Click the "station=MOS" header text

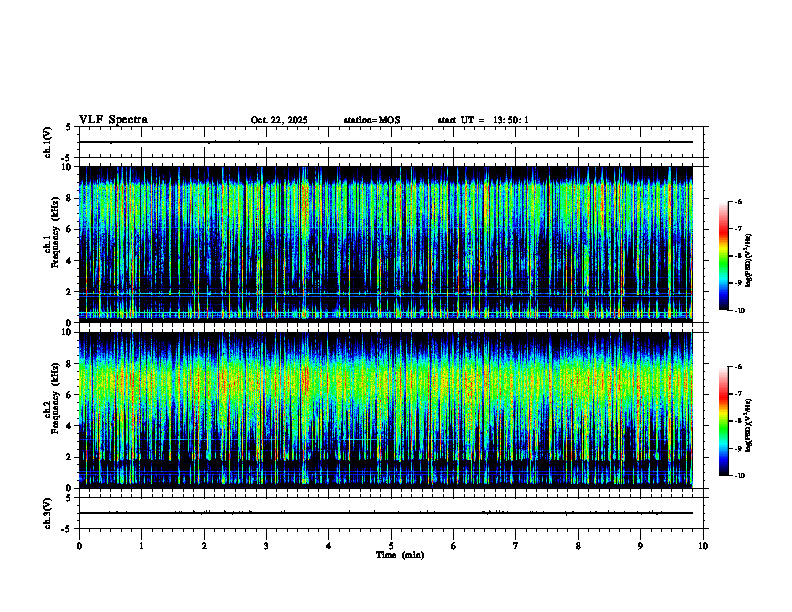pyautogui.click(x=372, y=120)
